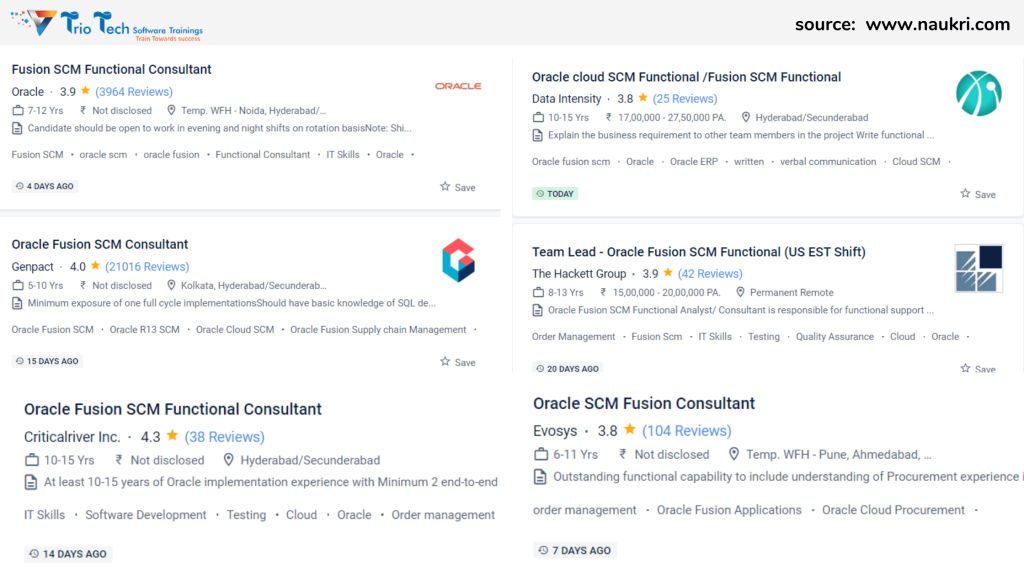Click the clock icon beside 14 DAYS AGO

tap(34, 554)
